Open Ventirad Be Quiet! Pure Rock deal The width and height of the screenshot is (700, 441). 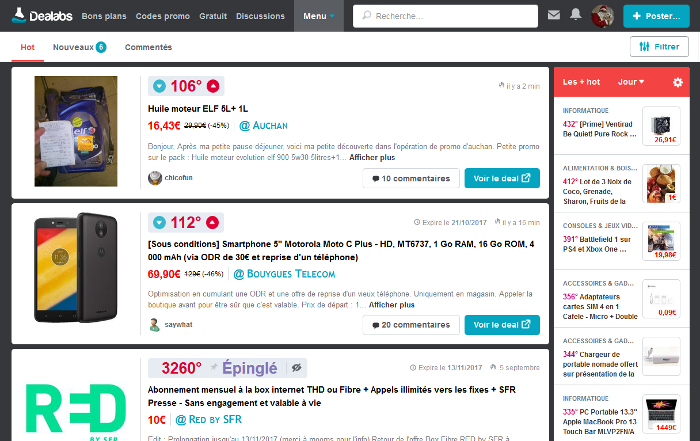tap(599, 129)
